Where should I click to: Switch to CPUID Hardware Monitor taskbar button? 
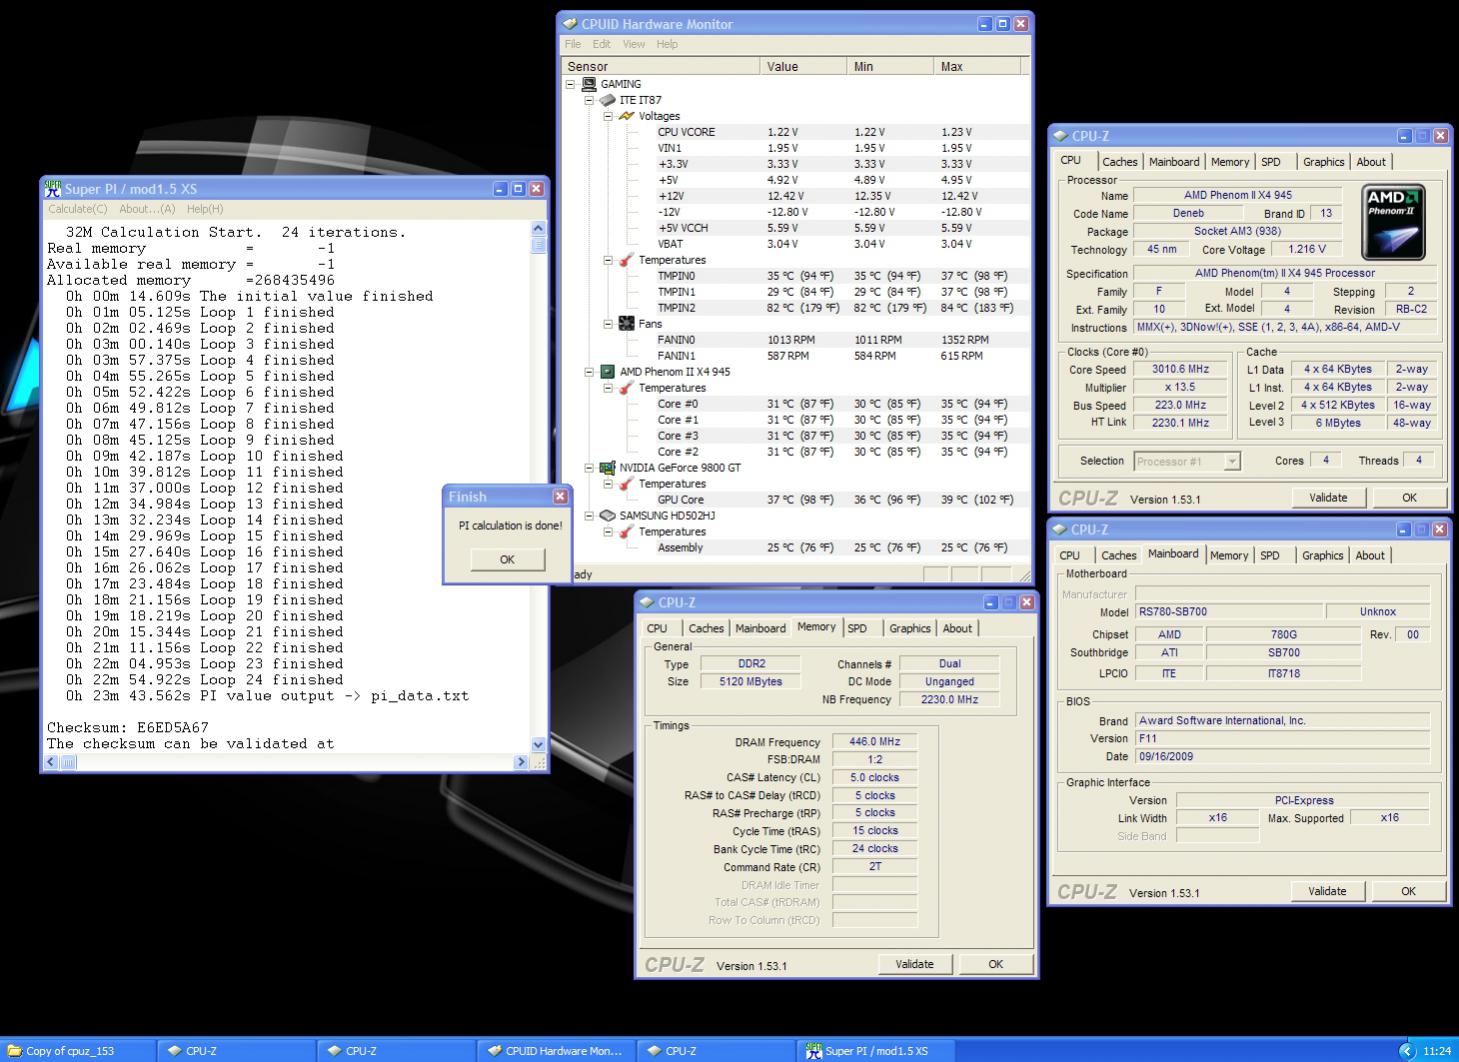[x=555, y=1051]
